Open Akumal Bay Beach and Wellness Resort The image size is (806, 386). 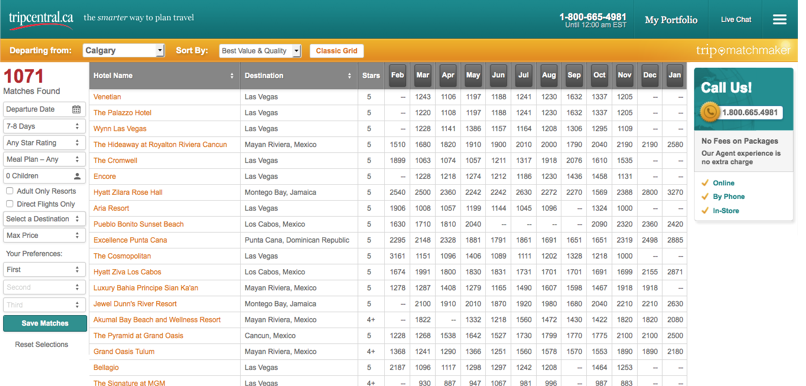pyautogui.click(x=157, y=320)
